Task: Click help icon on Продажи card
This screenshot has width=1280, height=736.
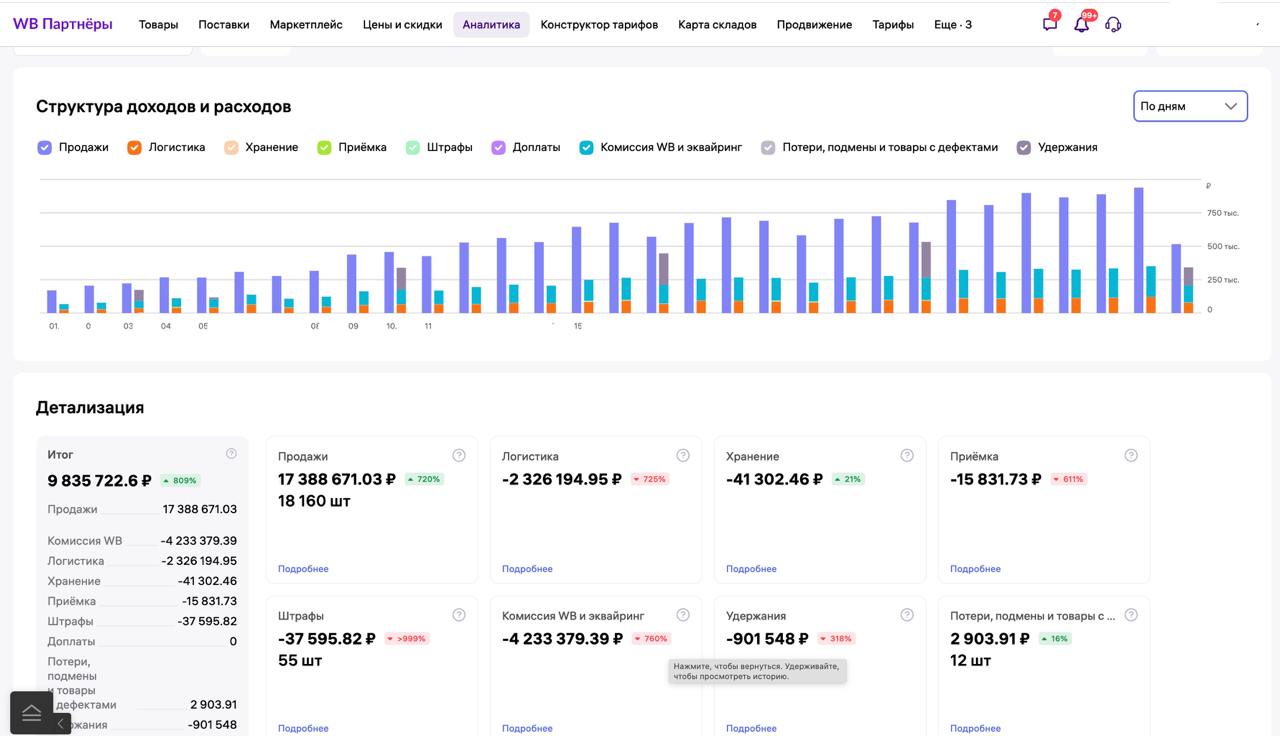Action: [x=459, y=455]
